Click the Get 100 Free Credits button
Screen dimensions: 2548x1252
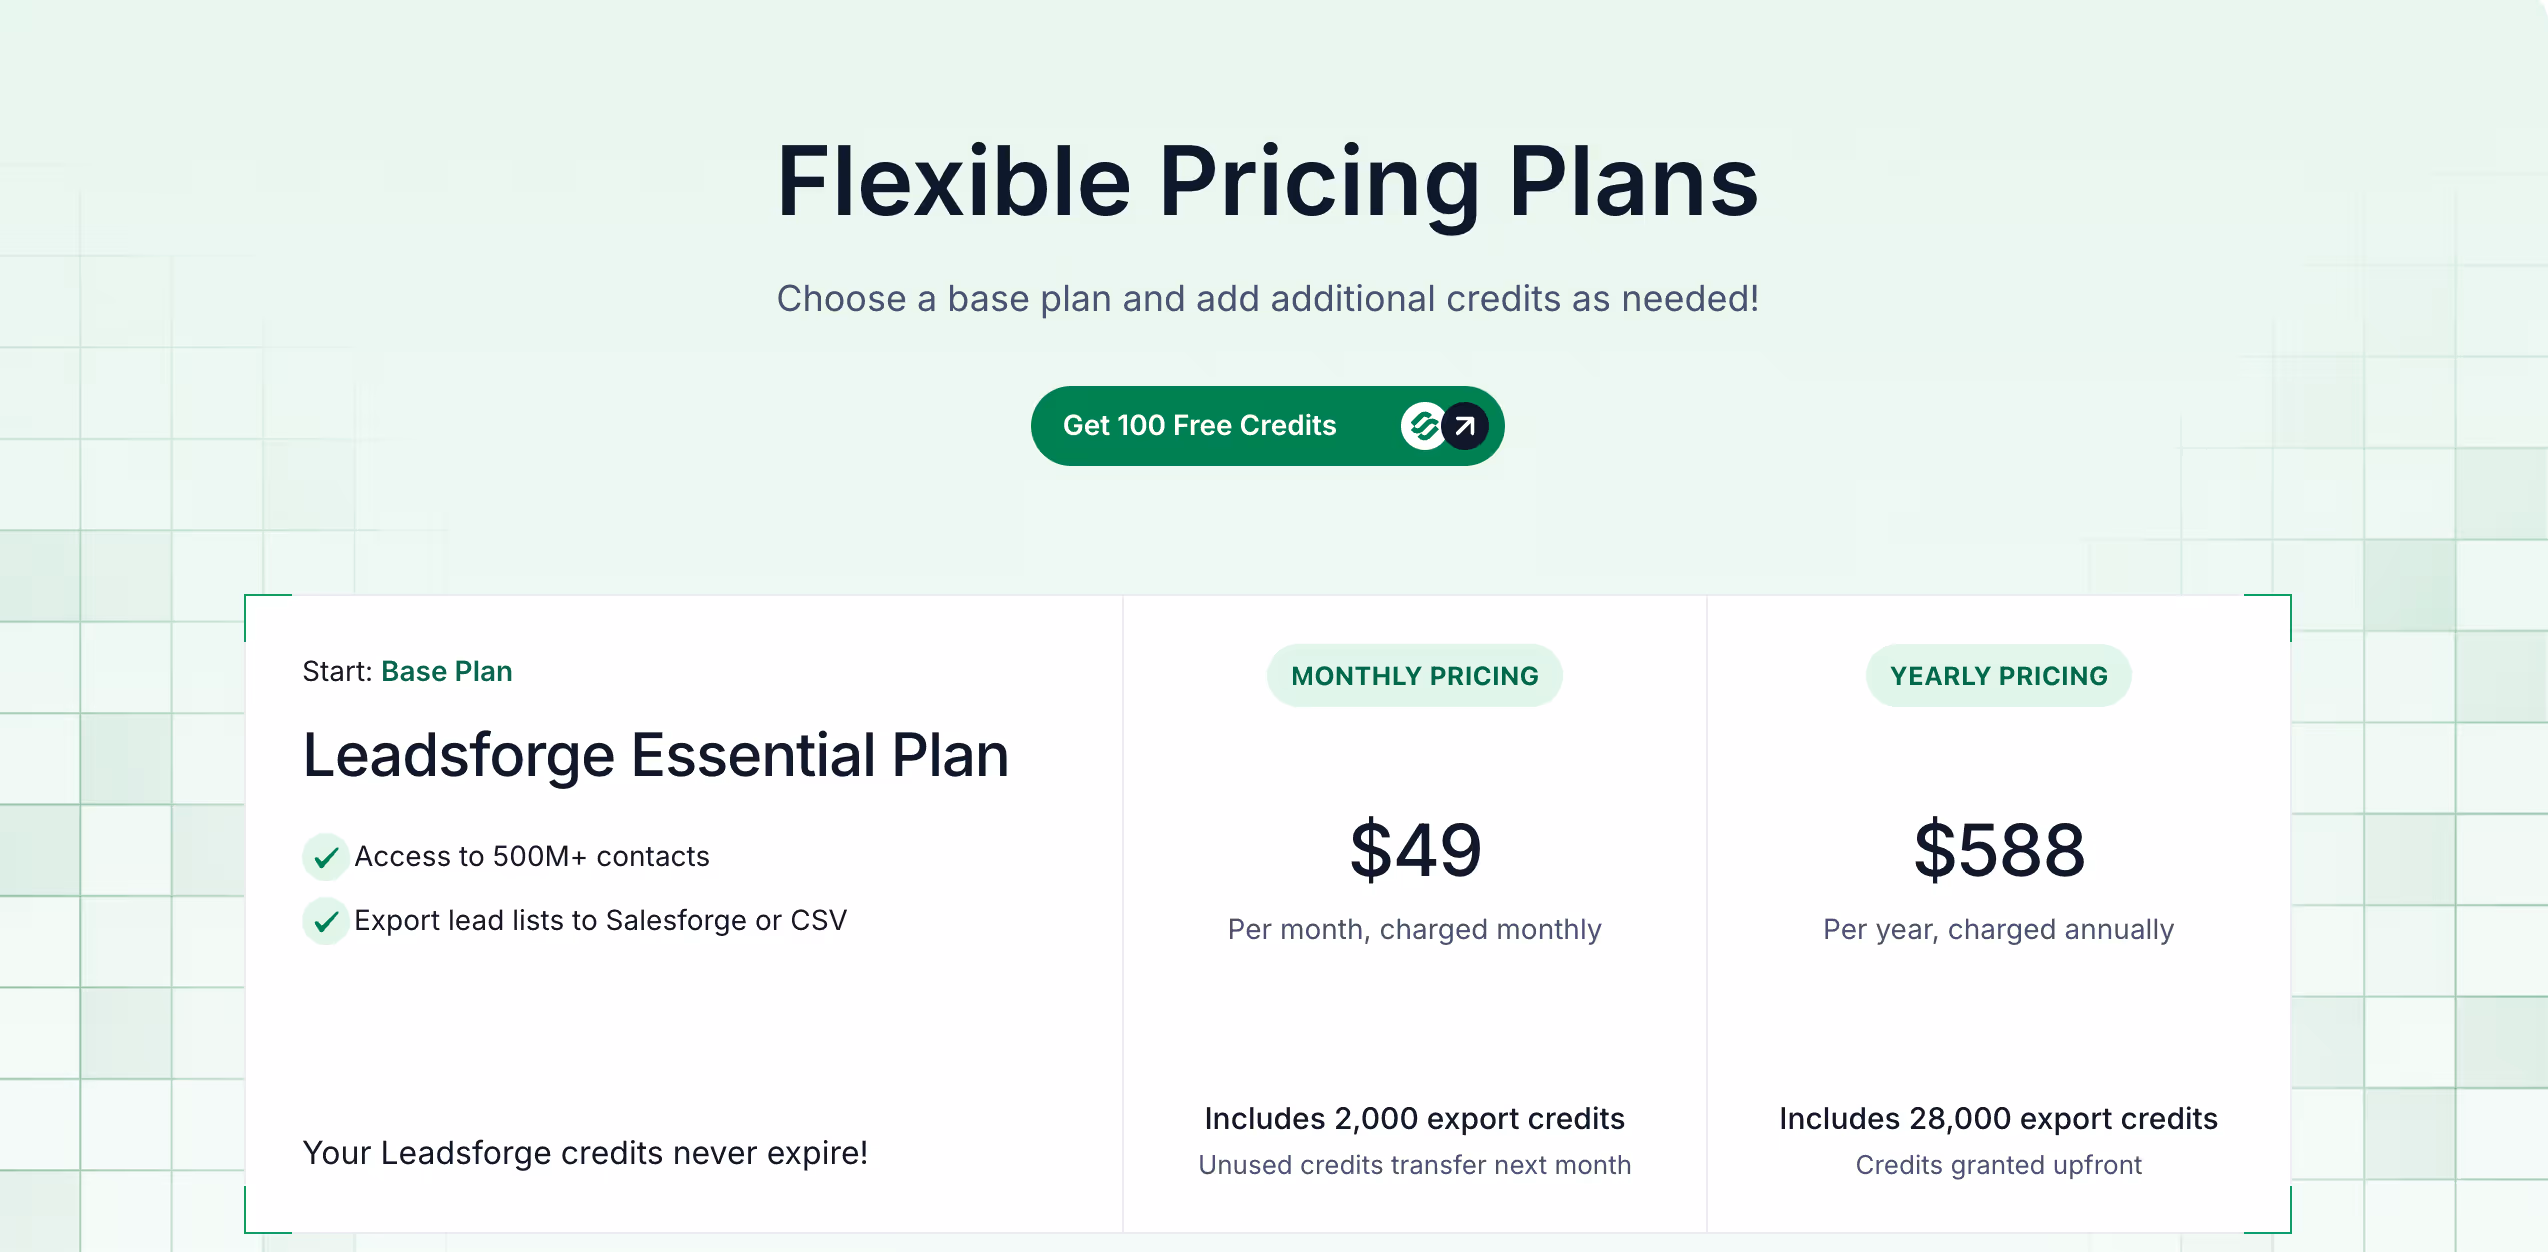[x=1267, y=426]
